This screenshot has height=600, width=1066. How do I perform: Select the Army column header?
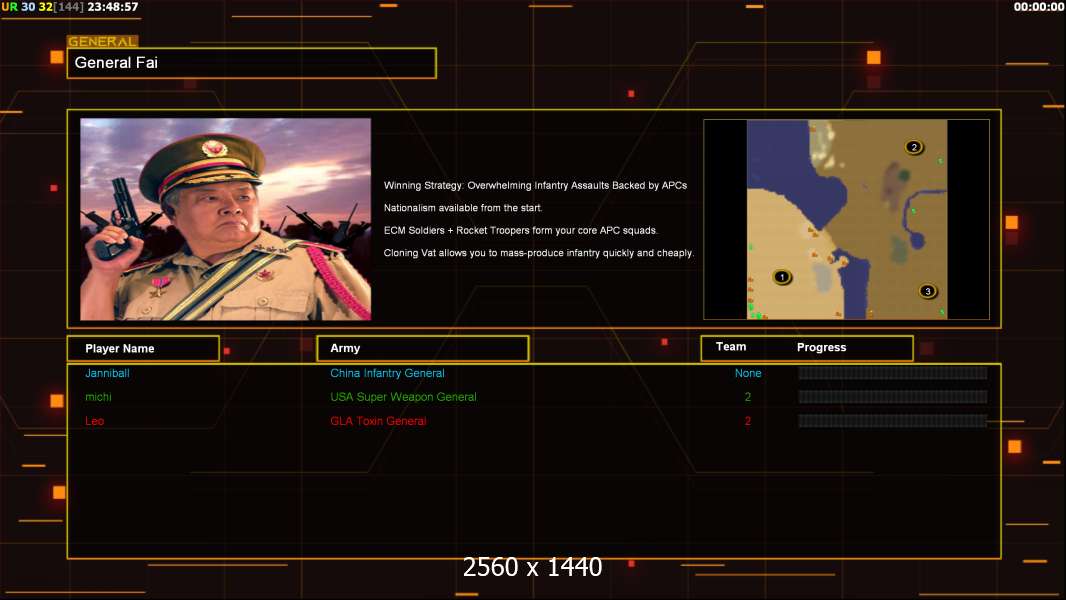423,348
